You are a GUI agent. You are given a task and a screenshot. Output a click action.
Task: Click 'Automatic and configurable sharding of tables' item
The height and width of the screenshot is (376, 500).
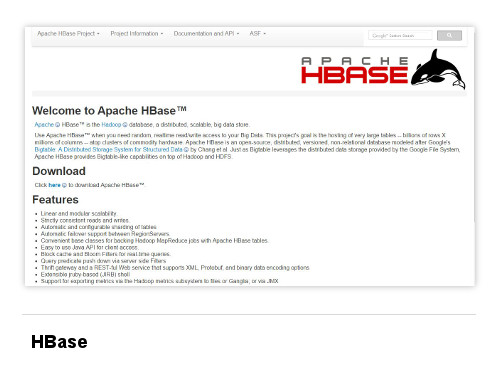tap(99, 227)
